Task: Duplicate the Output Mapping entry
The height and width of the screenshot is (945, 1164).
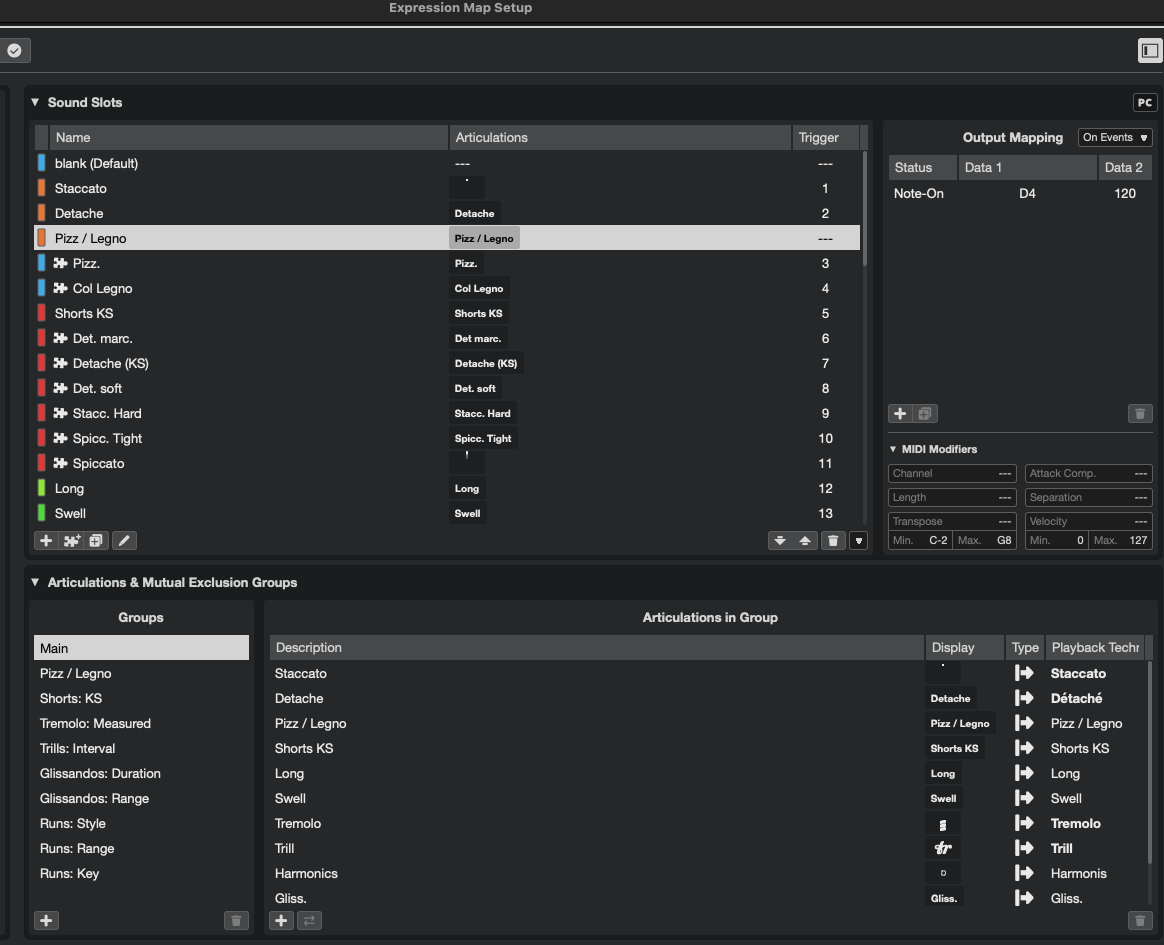Action: (924, 413)
